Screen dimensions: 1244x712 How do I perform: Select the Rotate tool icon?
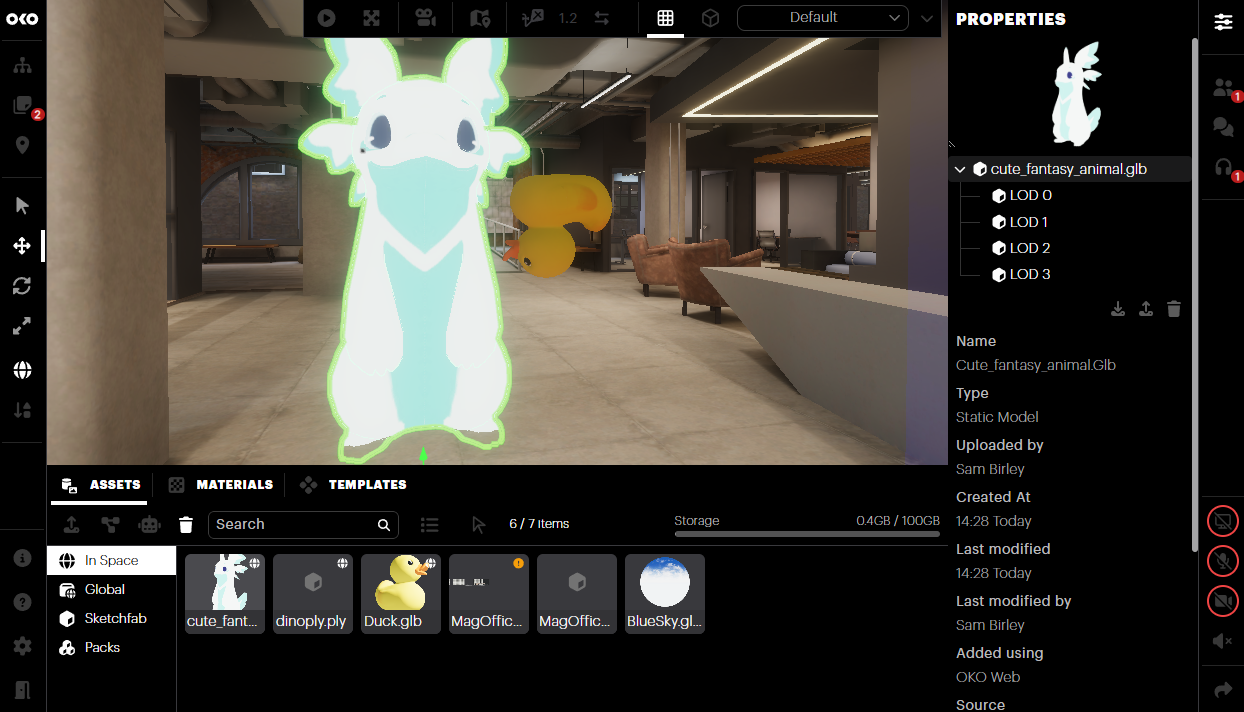point(22,286)
